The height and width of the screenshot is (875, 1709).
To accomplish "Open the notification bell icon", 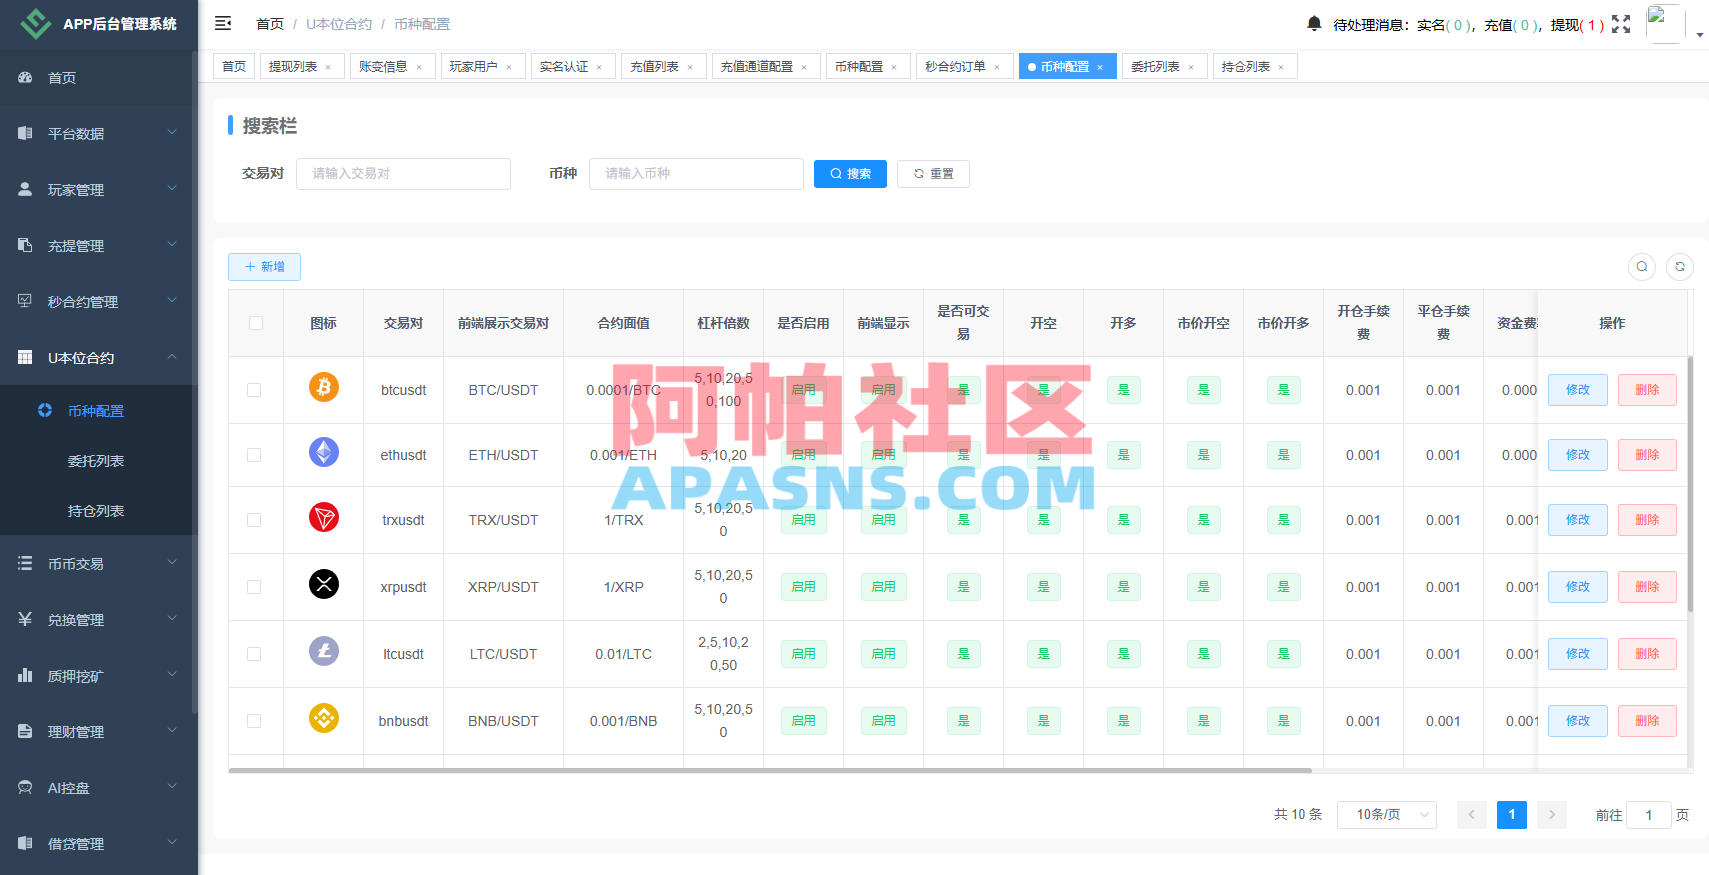I will pyautogui.click(x=1314, y=23).
